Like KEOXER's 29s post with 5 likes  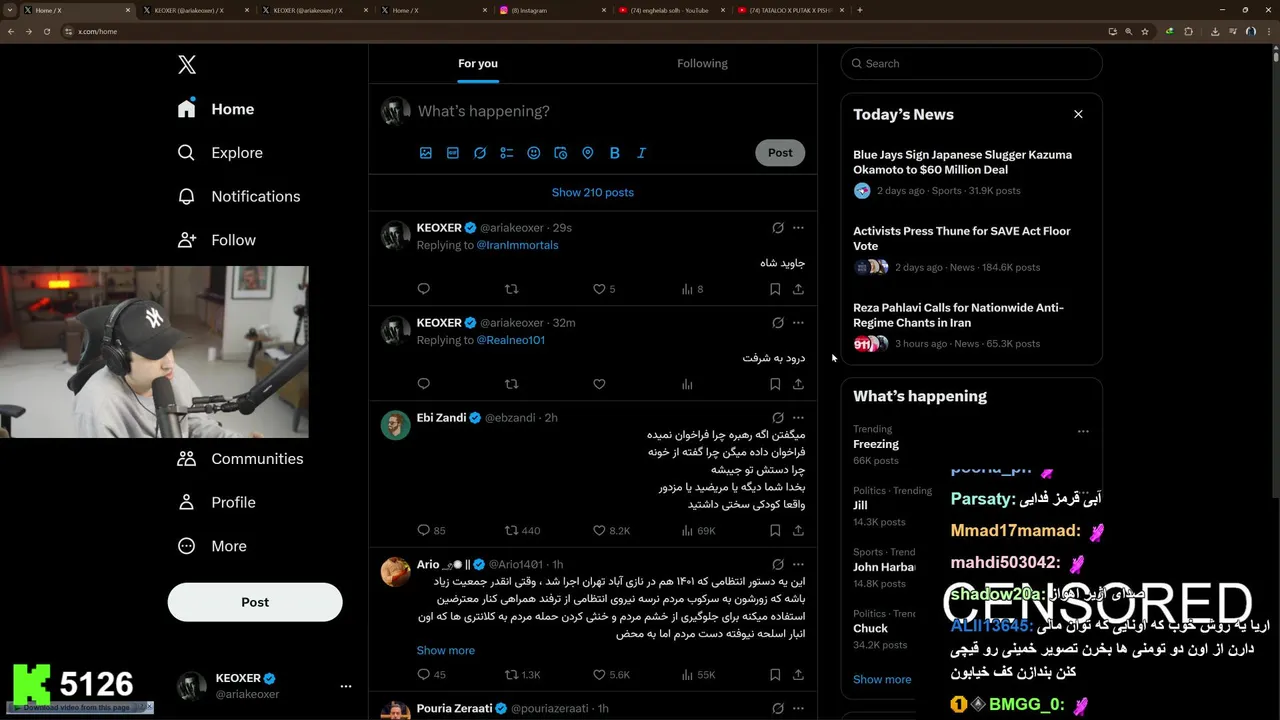click(604, 289)
